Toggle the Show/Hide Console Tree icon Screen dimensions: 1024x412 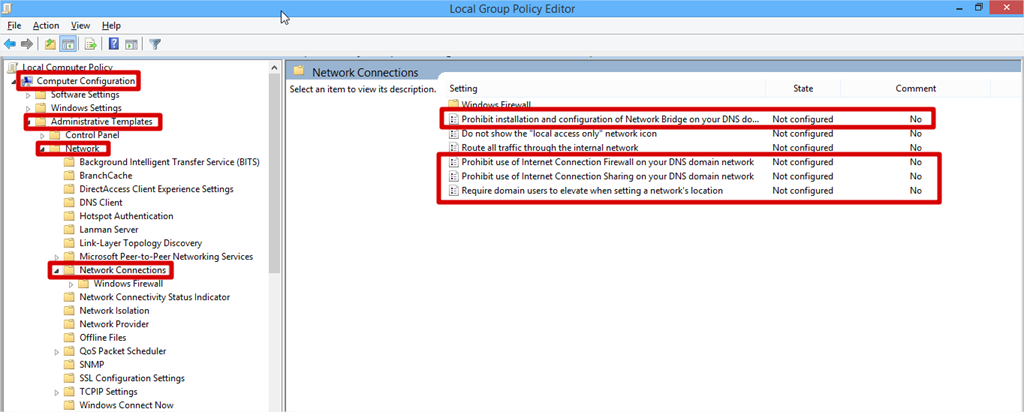tap(69, 44)
